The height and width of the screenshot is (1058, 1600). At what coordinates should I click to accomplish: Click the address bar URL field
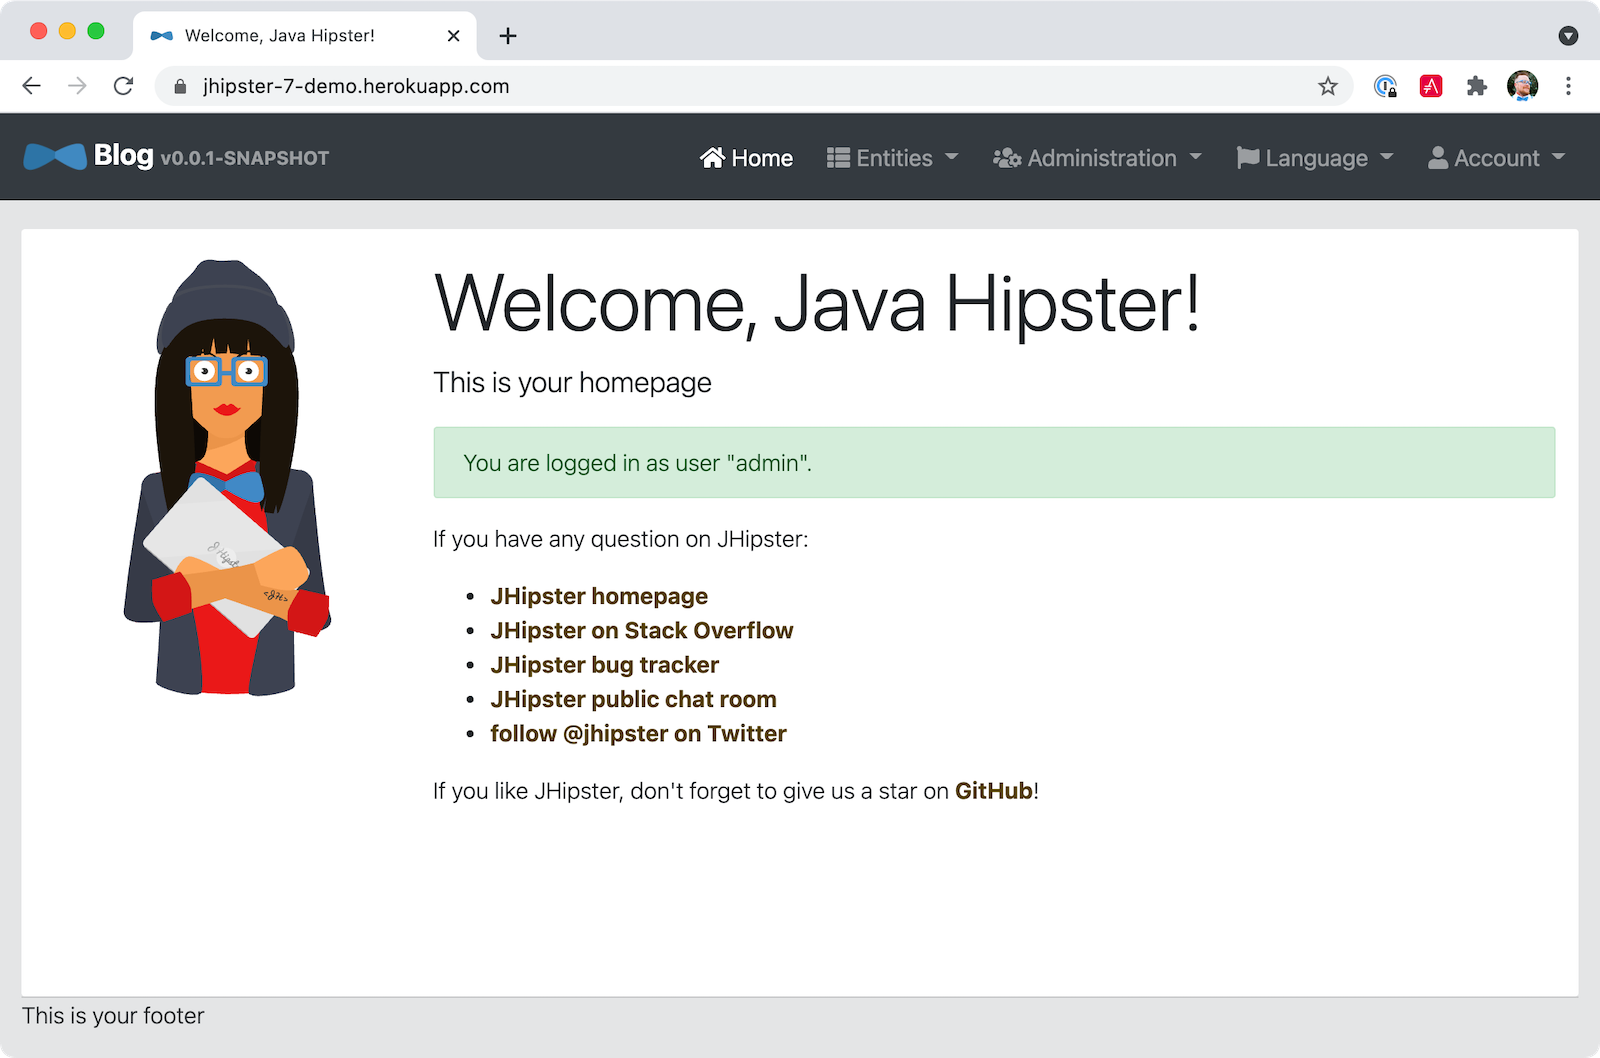pos(755,86)
